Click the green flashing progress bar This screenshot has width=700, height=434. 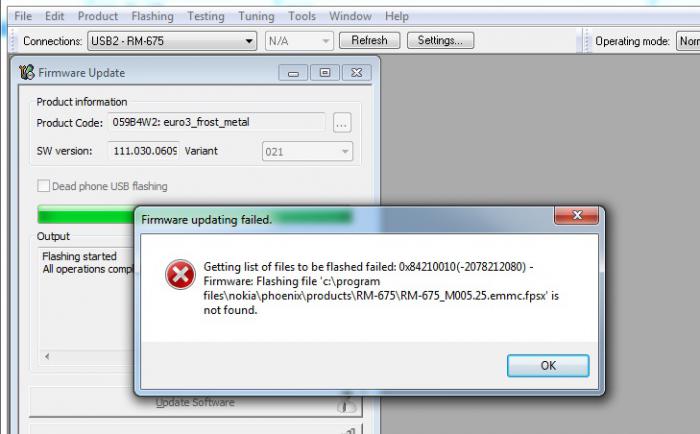86,215
